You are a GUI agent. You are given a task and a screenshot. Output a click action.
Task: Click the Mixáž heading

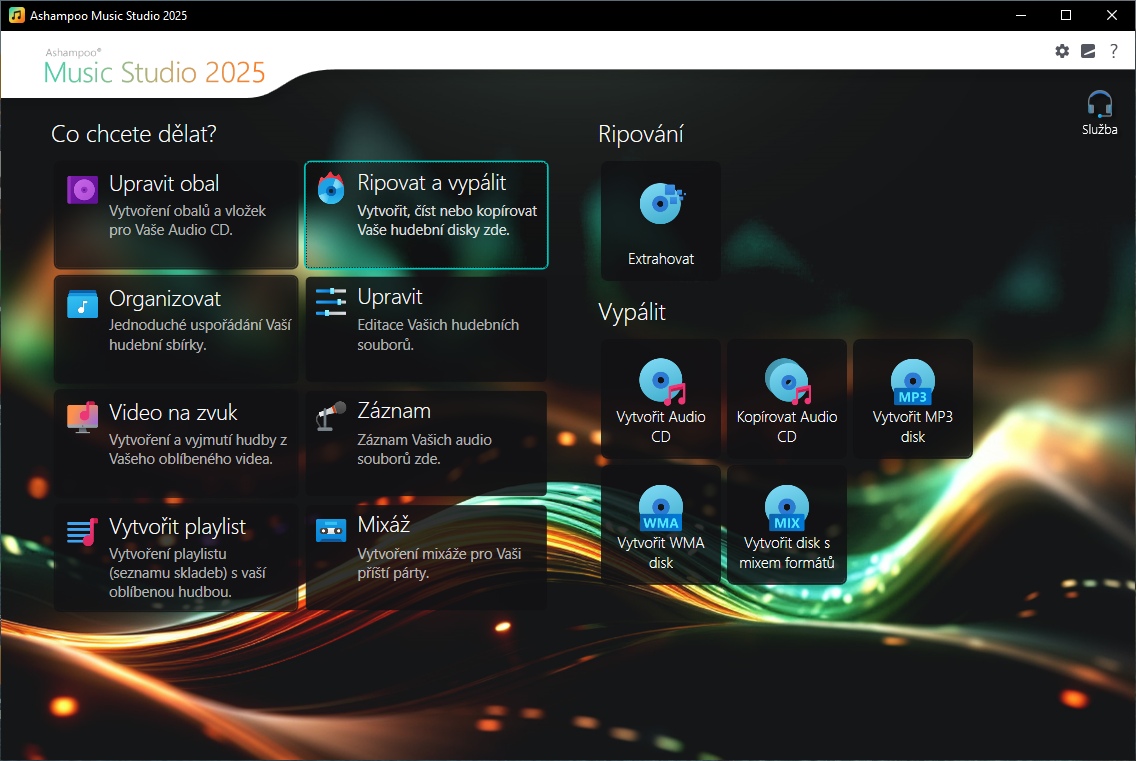(x=383, y=524)
